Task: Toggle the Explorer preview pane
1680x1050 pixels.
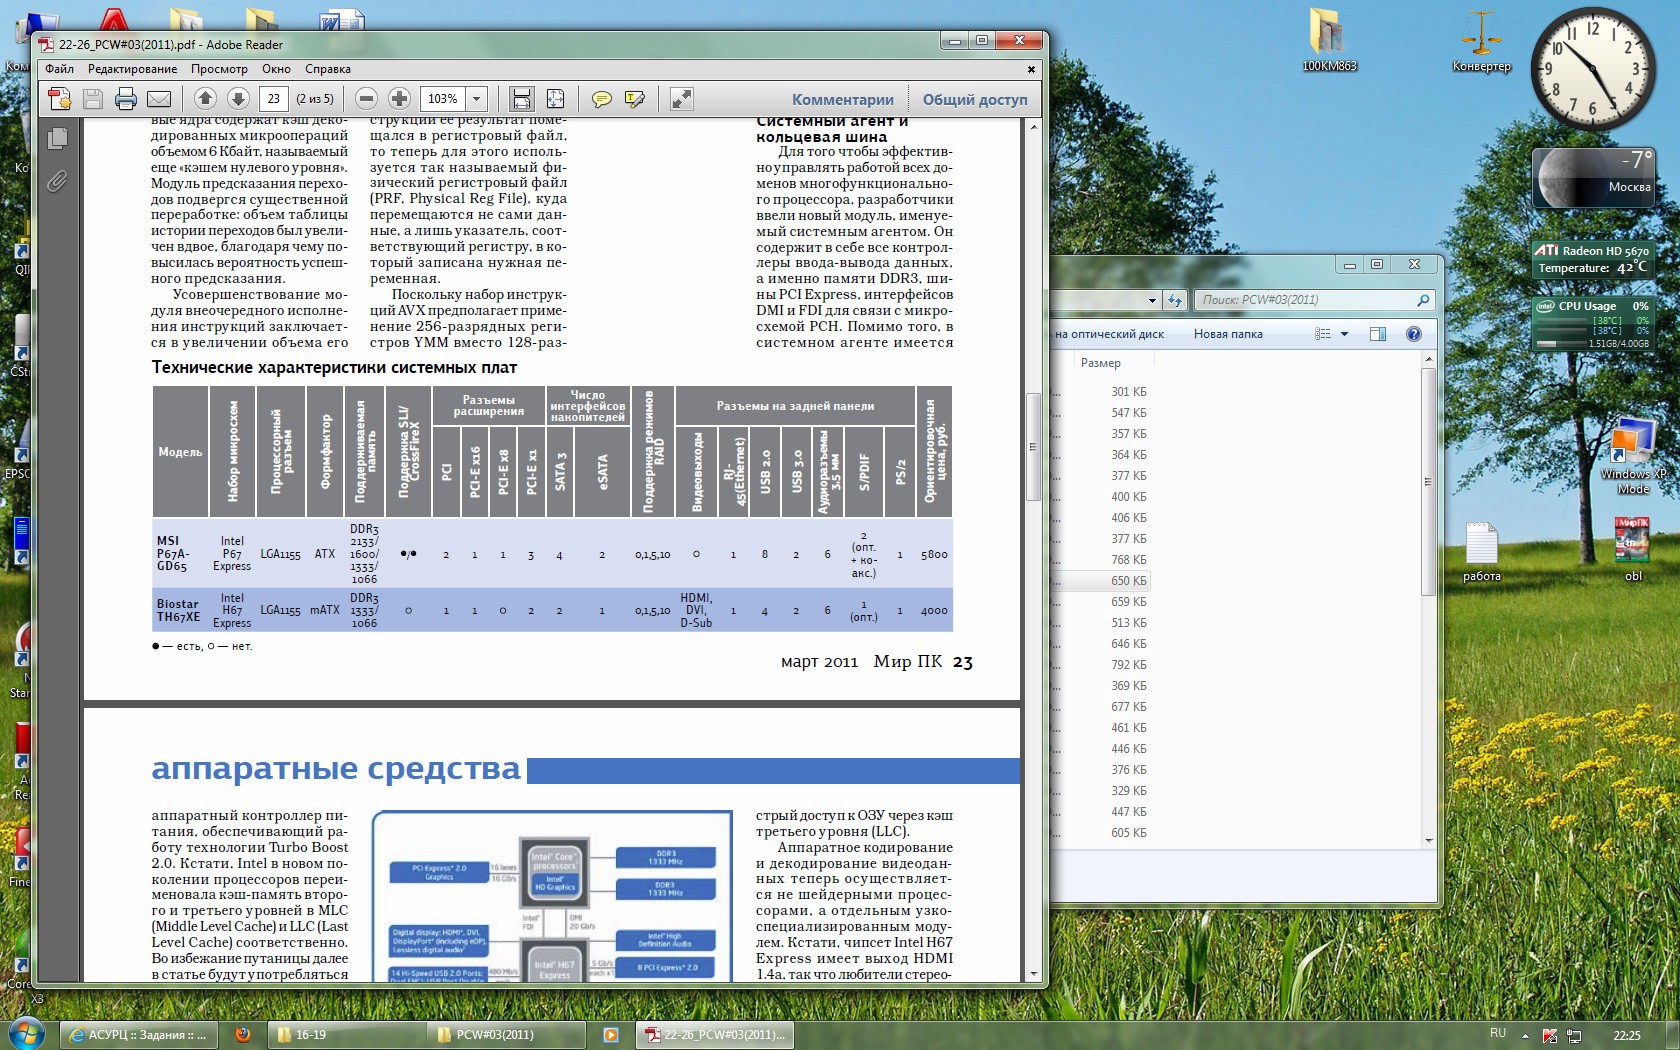Action: [x=1377, y=334]
